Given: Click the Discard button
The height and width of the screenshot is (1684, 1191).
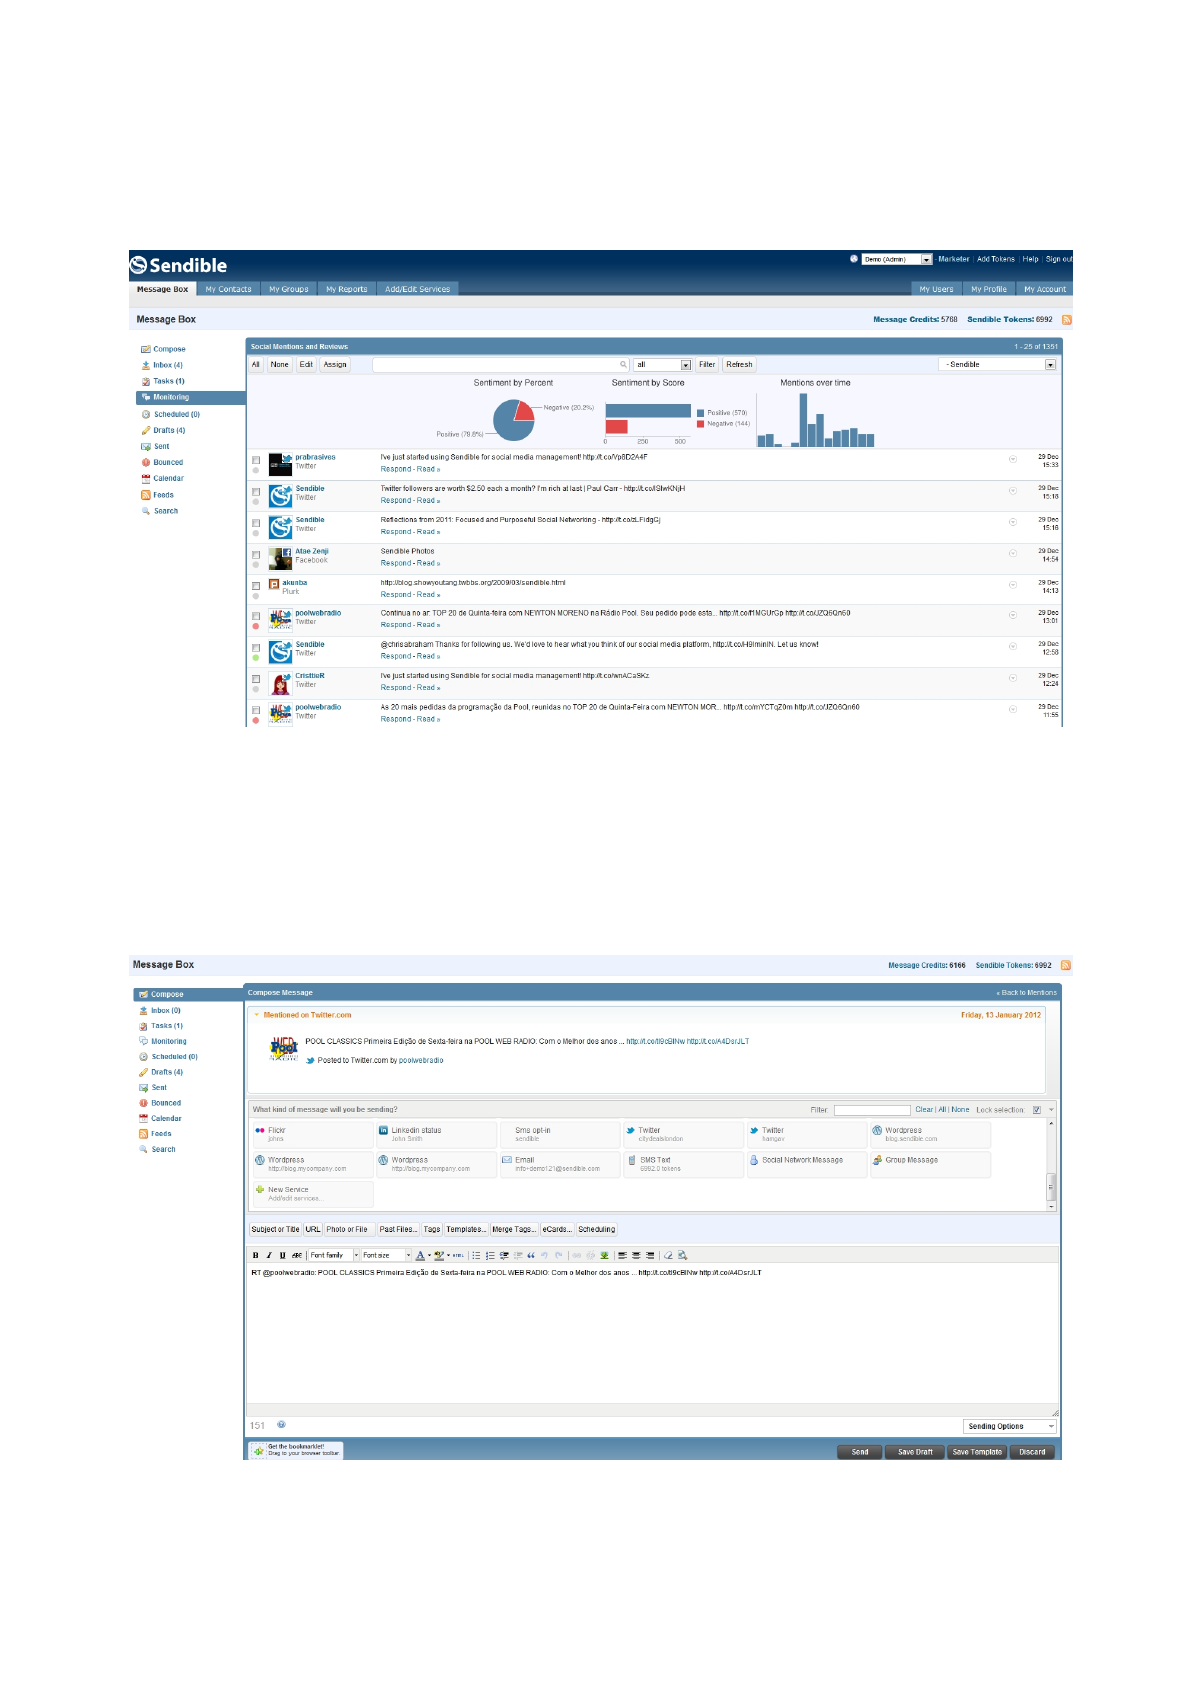Looking at the screenshot, I should coord(1032,1452).
